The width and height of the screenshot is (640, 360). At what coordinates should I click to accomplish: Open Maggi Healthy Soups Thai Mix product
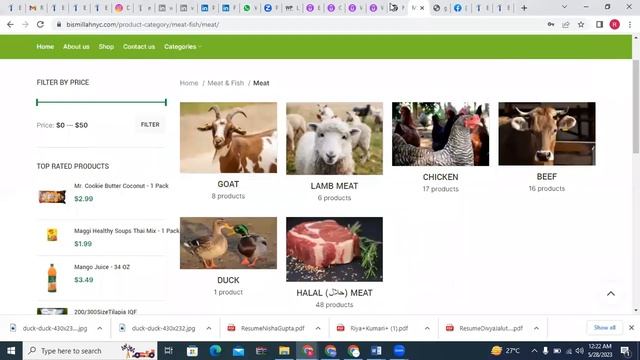coord(127,231)
